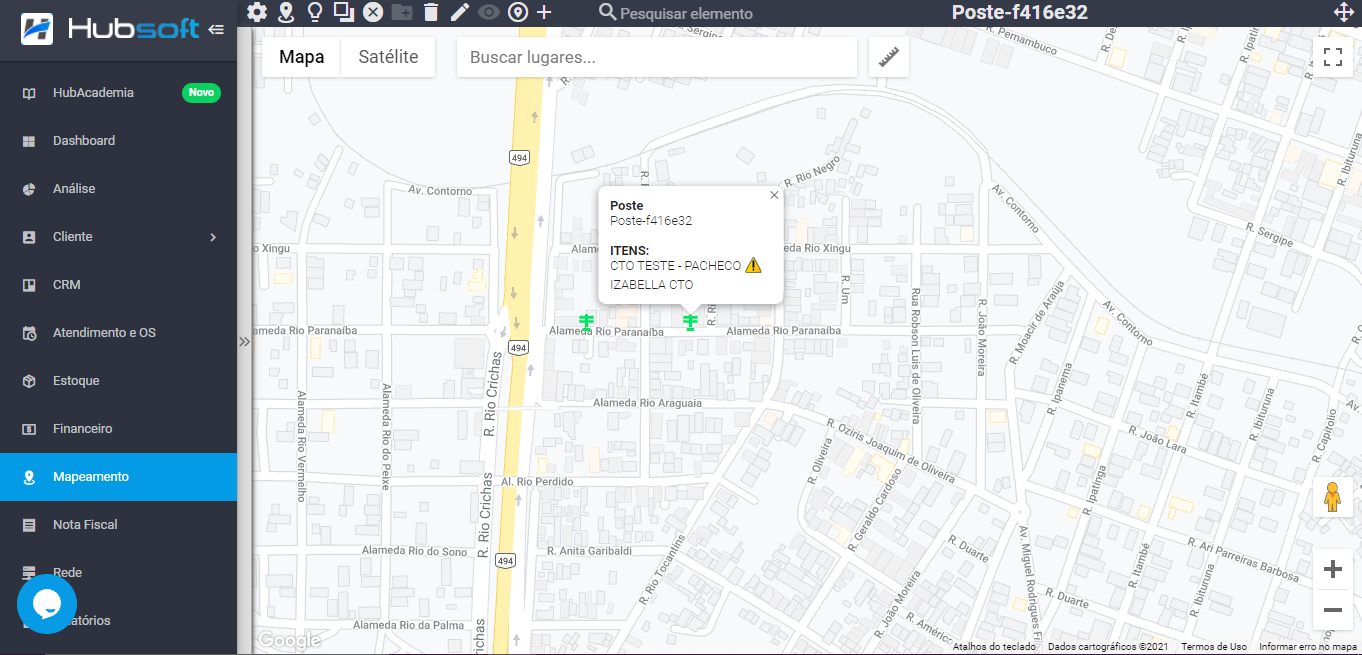Click the circled X cancel icon
The width and height of the screenshot is (1362, 655).
coord(373,12)
